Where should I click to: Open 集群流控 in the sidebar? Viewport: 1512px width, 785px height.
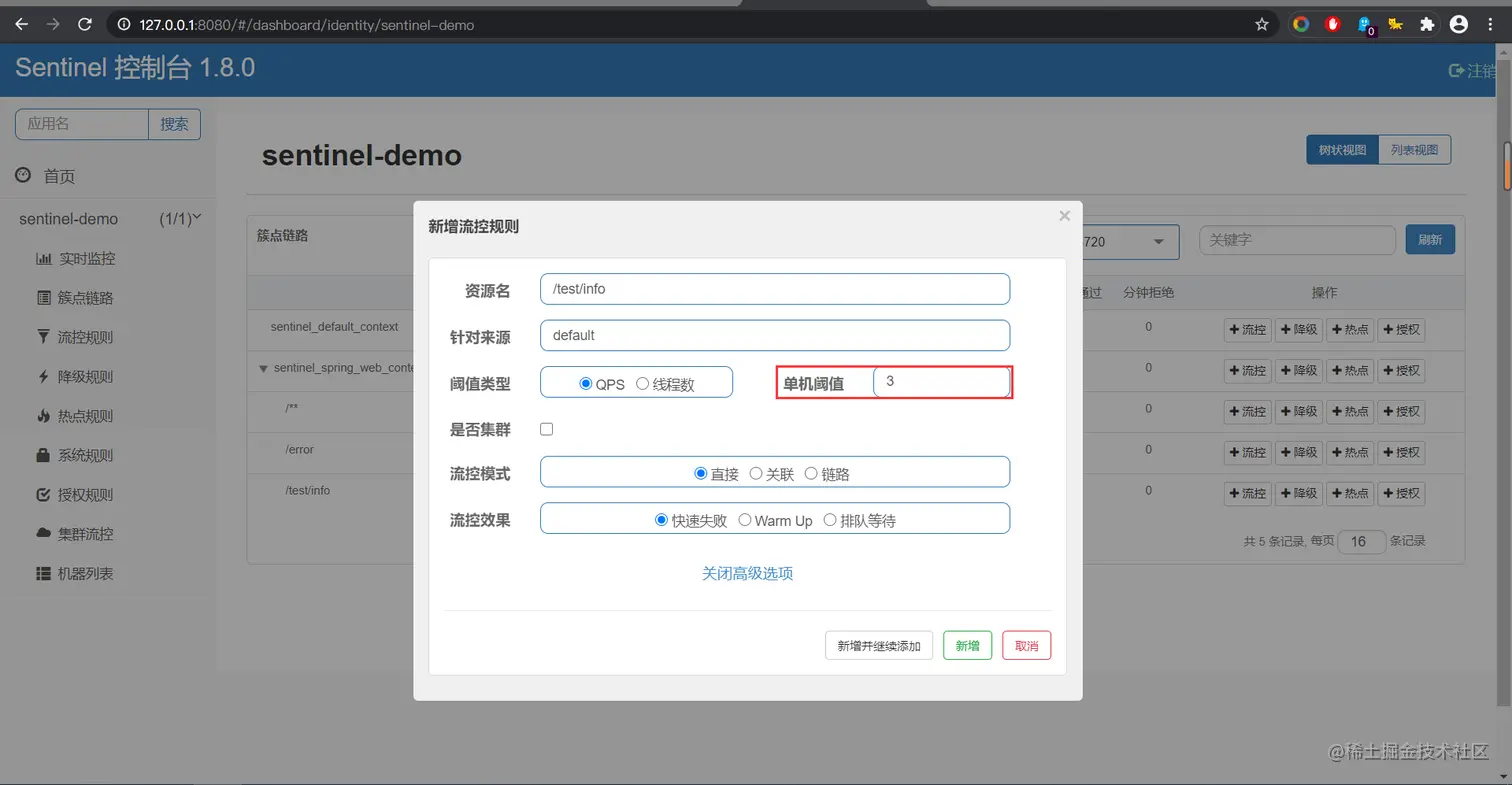click(x=75, y=534)
